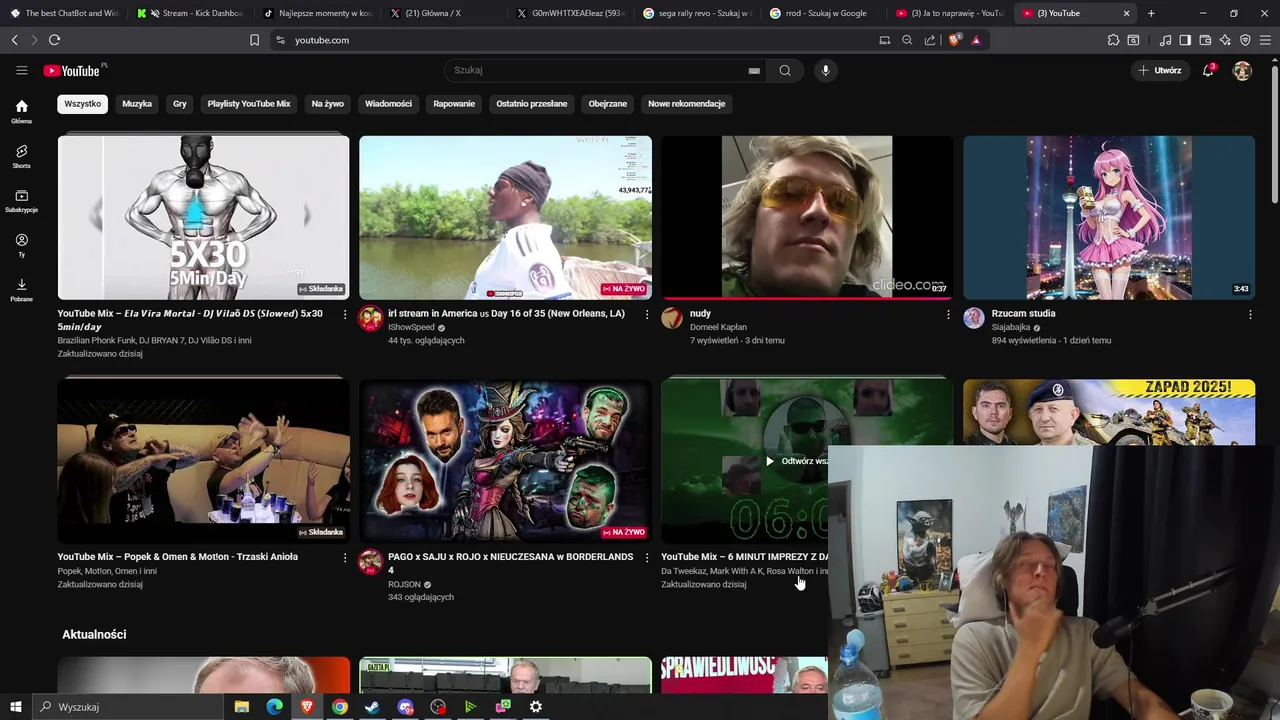Switch to the sega rally revo Google tab
This screenshot has height=720, width=1280.
click(x=697, y=13)
